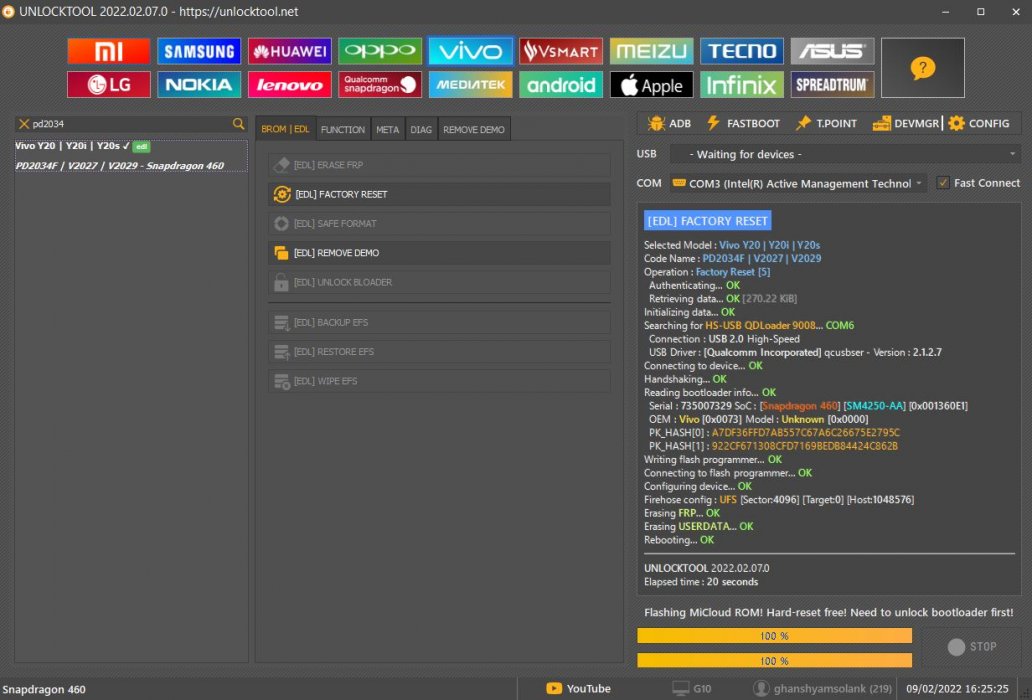Viewport: 1032px width, 700px height.
Task: Select the Huawei brand logo
Action: (290, 51)
